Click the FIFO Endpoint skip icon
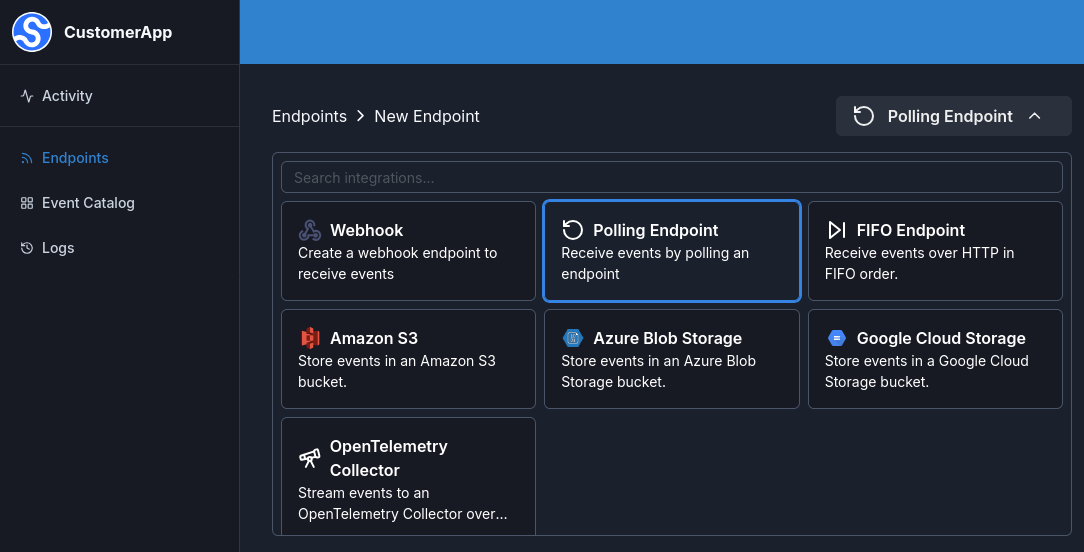 pyautogui.click(x=837, y=230)
